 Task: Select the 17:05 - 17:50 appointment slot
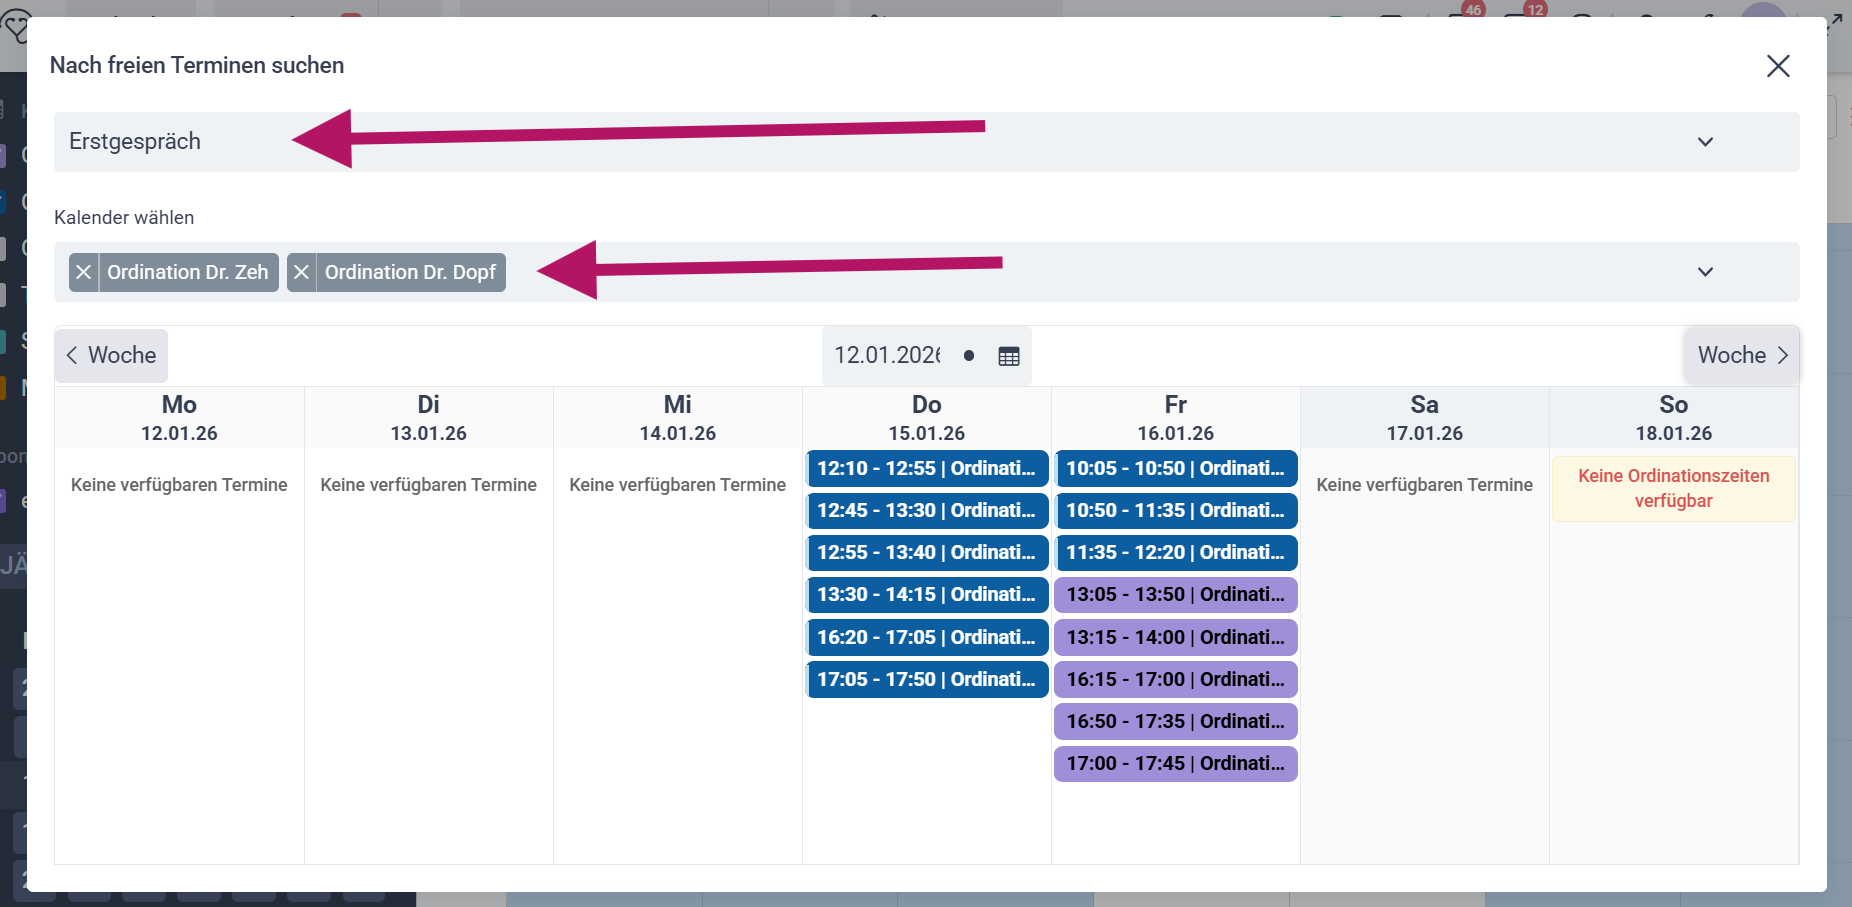[x=927, y=679]
